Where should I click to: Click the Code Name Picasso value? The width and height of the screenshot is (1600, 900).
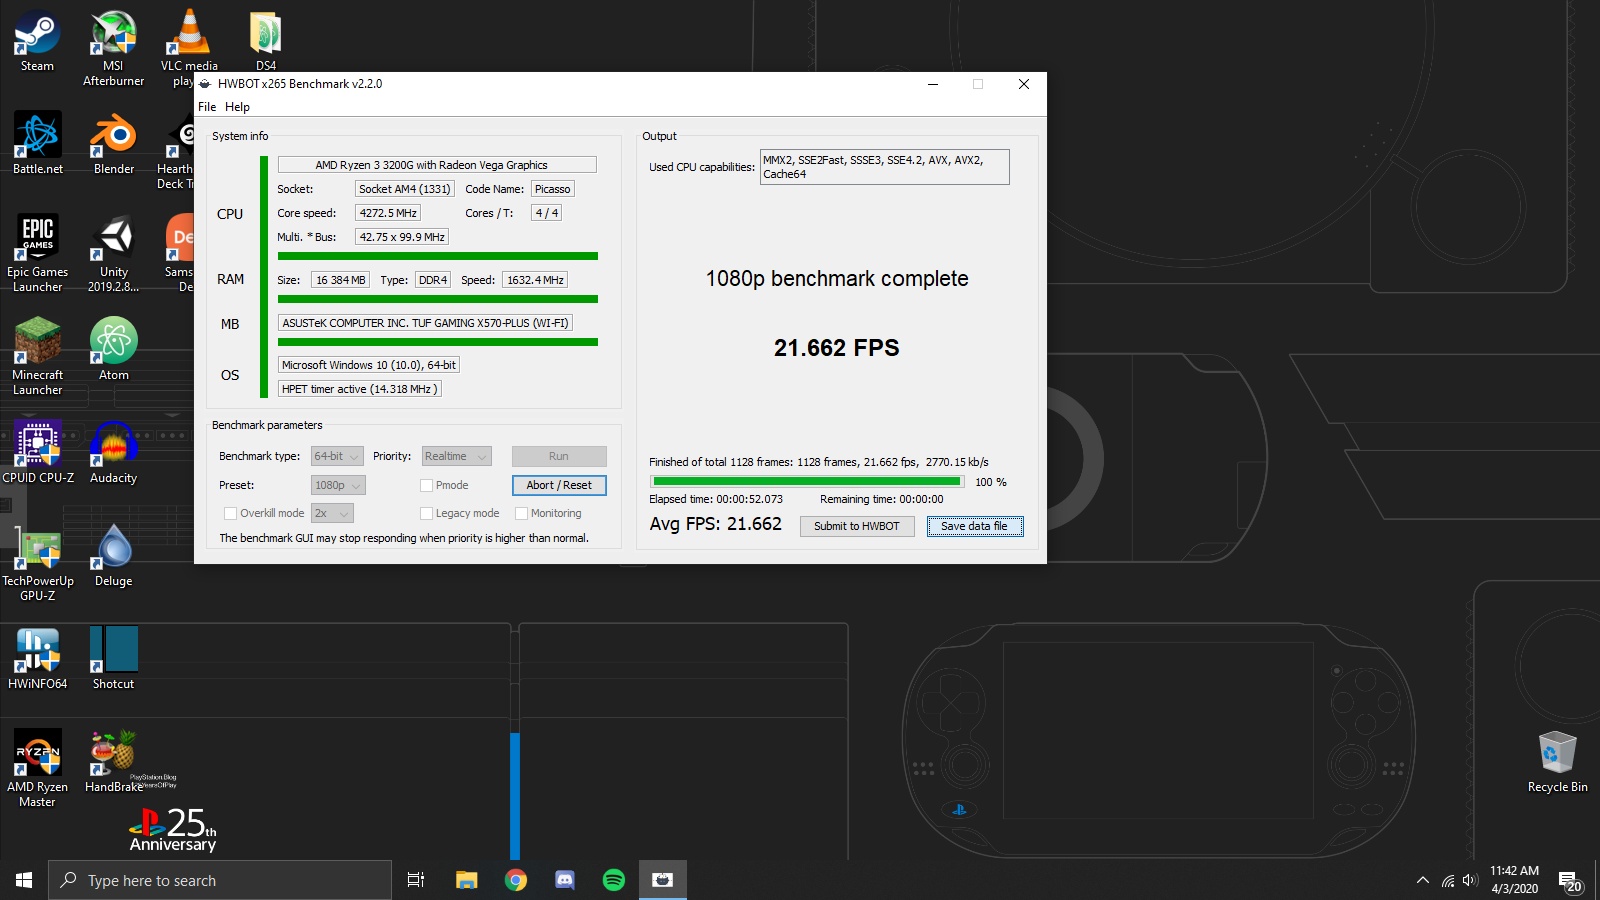tap(553, 189)
